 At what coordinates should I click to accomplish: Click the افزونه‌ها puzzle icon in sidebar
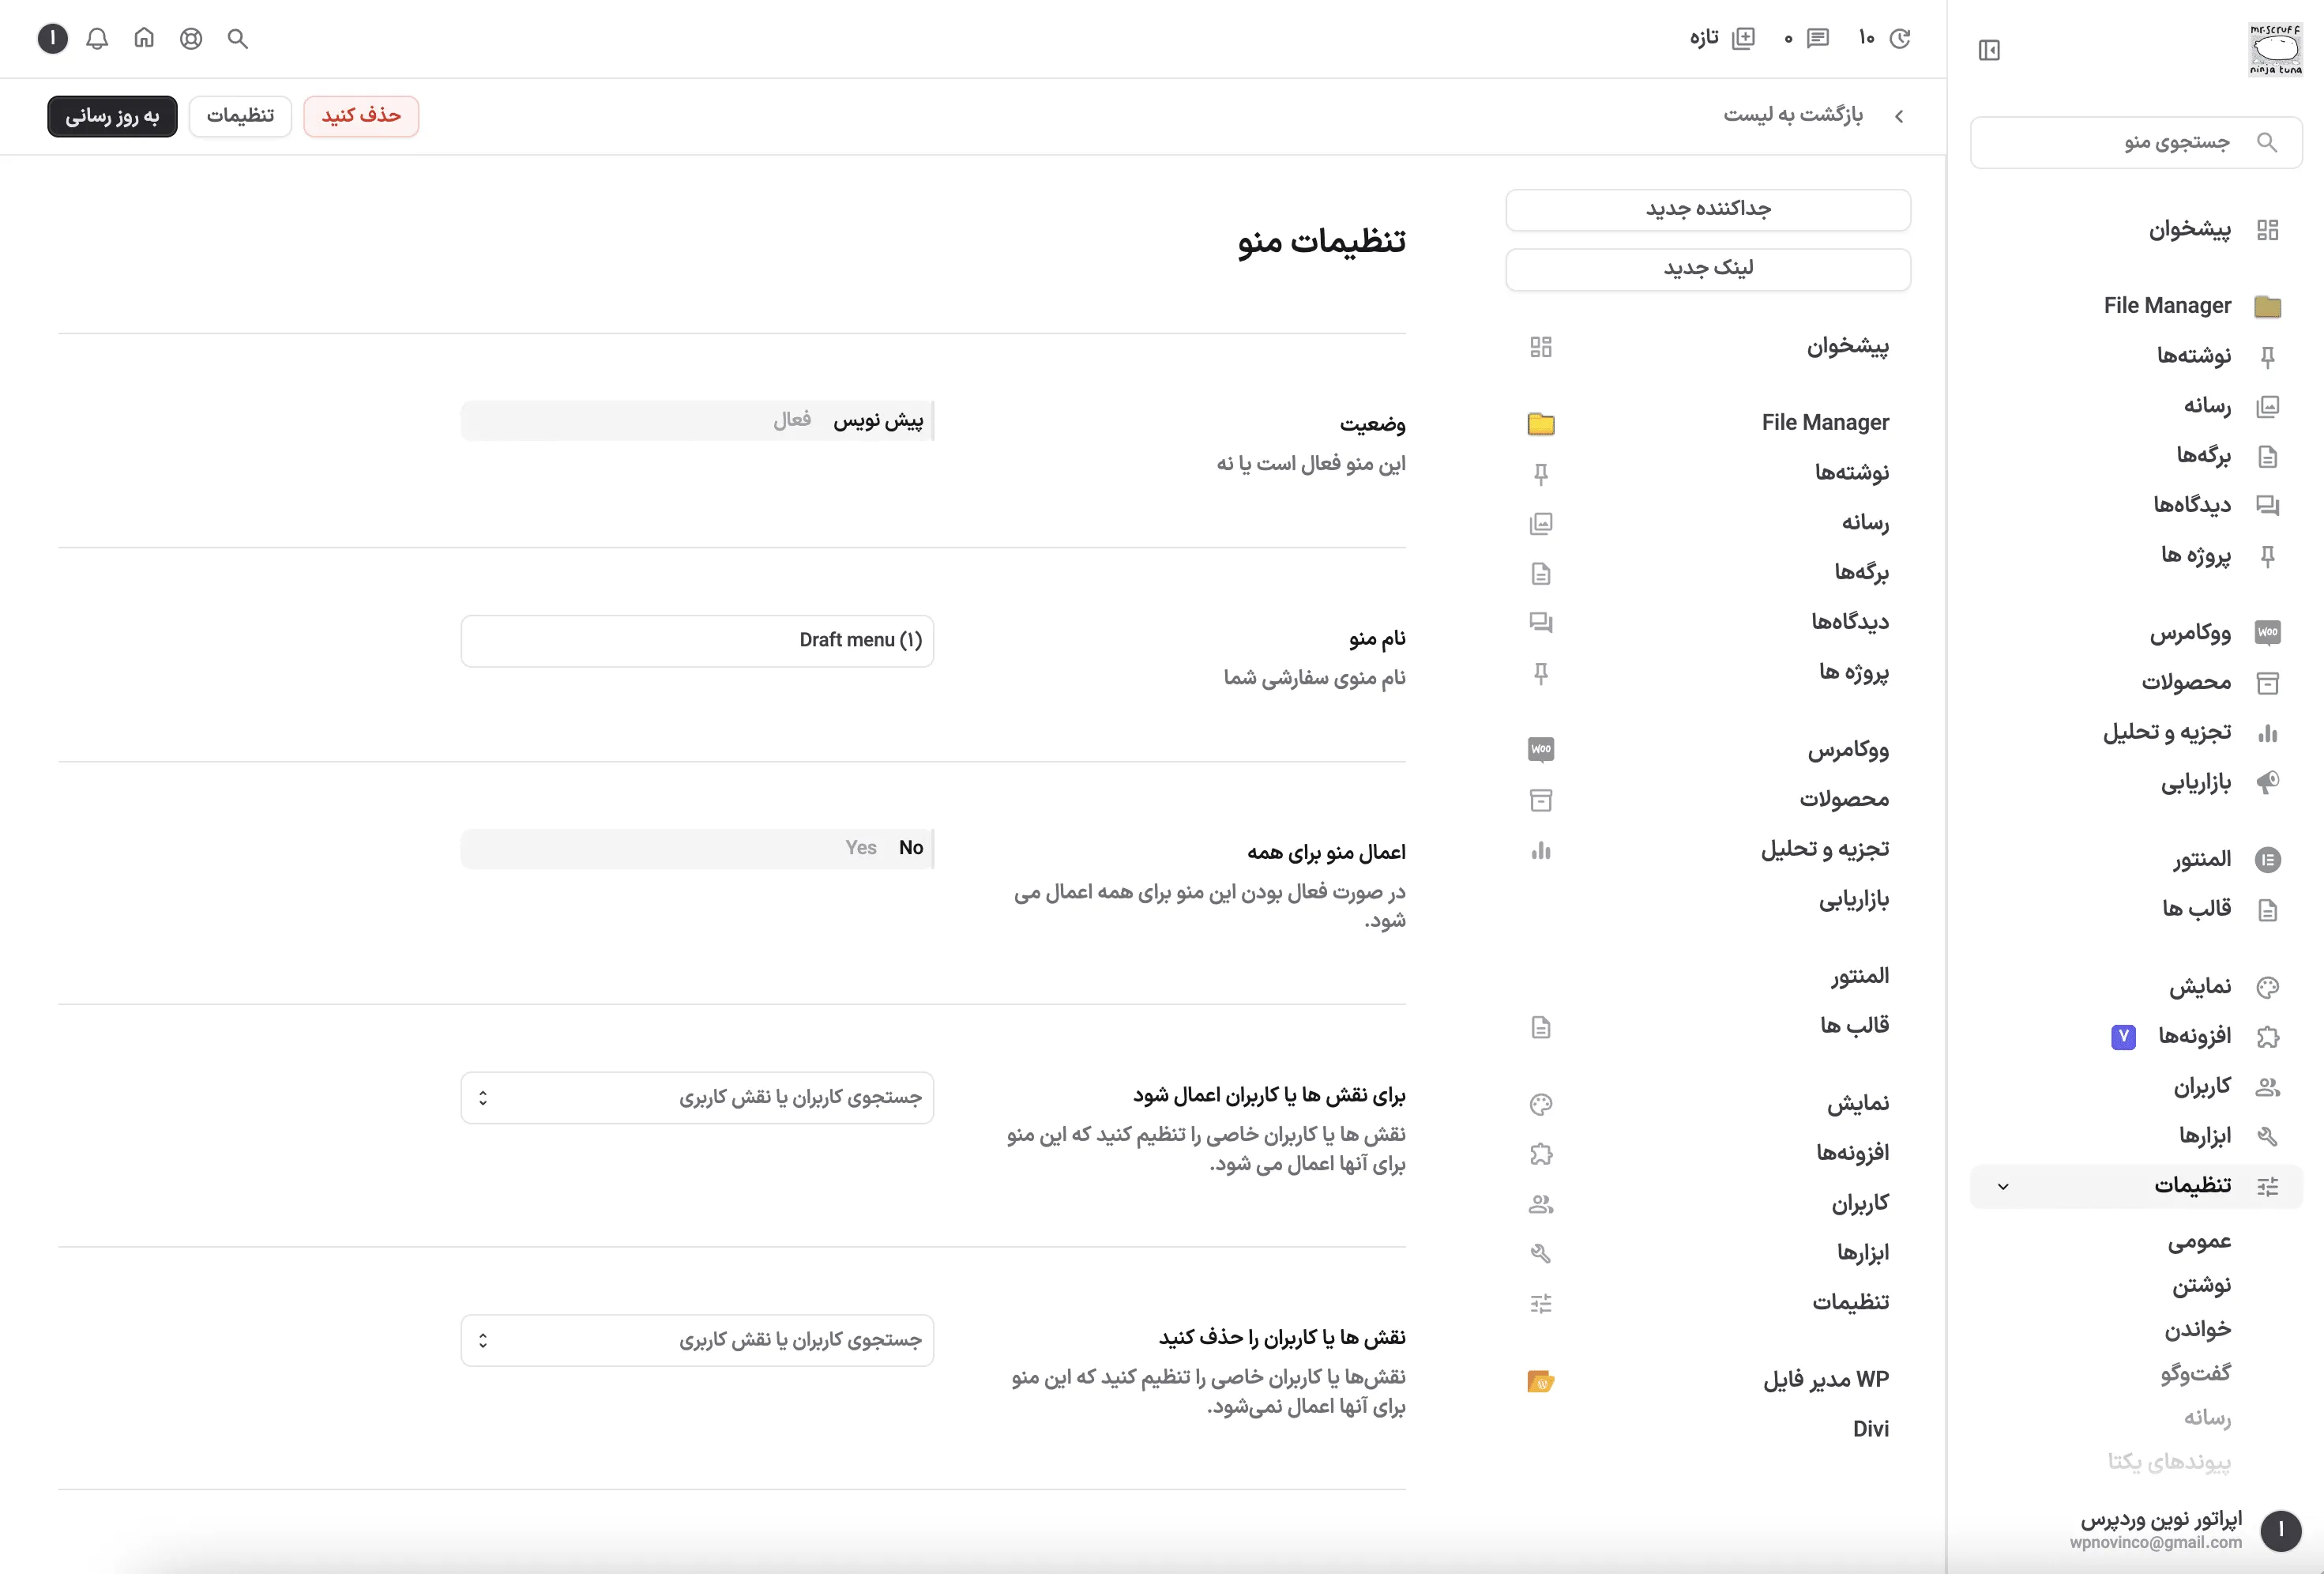click(2267, 1037)
